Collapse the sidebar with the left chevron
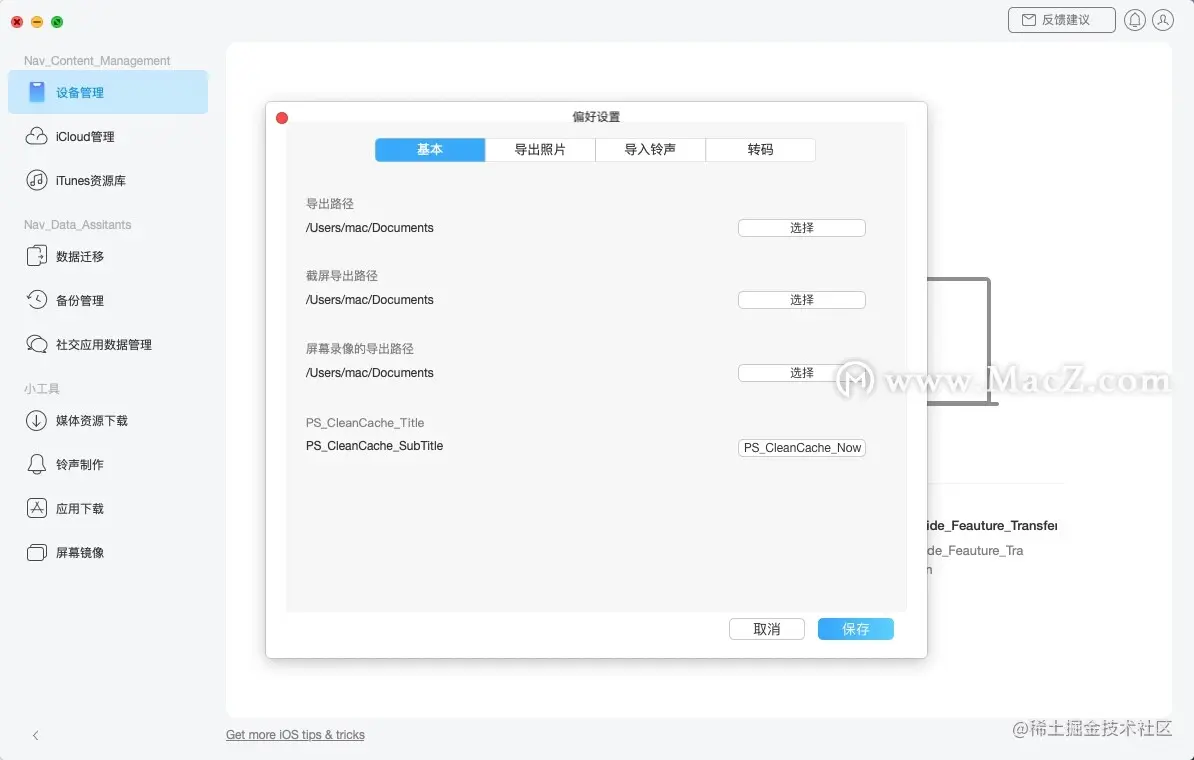Image resolution: width=1194 pixels, height=760 pixels. (36, 735)
